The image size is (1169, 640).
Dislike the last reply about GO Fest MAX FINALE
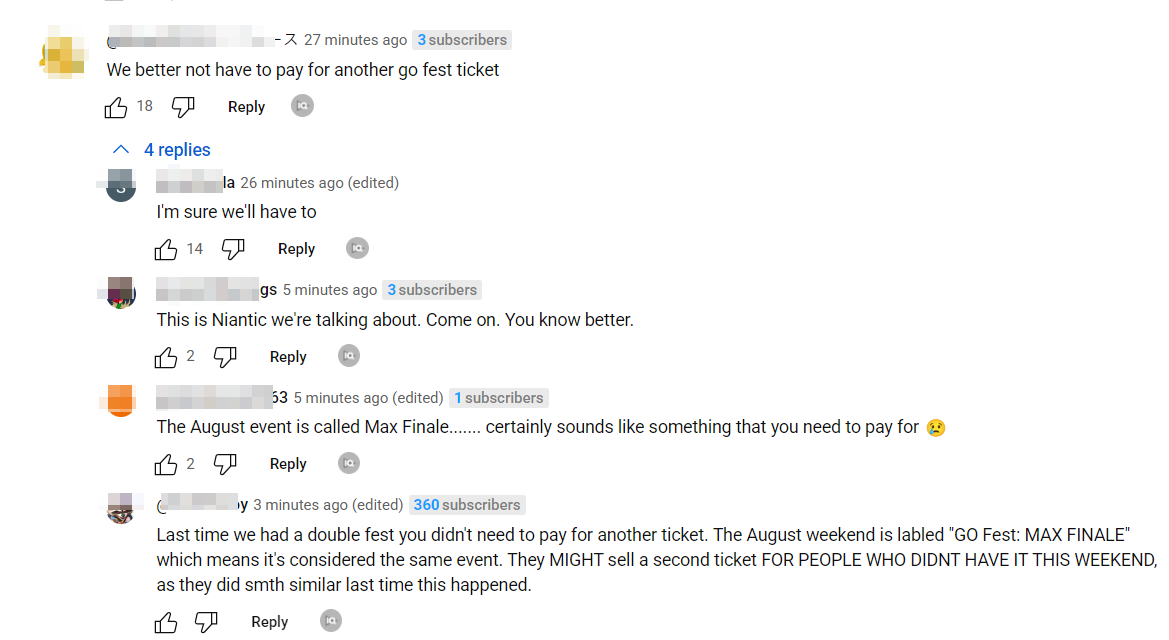206,621
